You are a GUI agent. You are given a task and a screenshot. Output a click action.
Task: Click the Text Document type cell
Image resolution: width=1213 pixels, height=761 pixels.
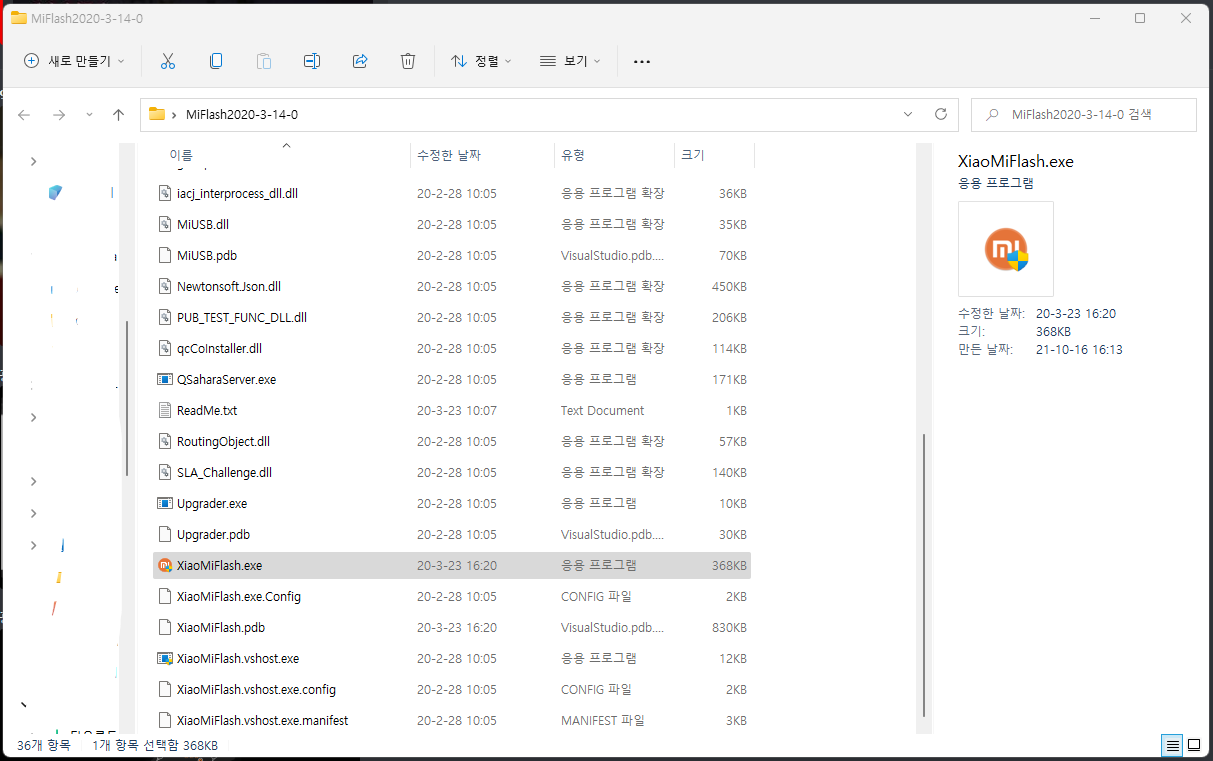coord(602,410)
